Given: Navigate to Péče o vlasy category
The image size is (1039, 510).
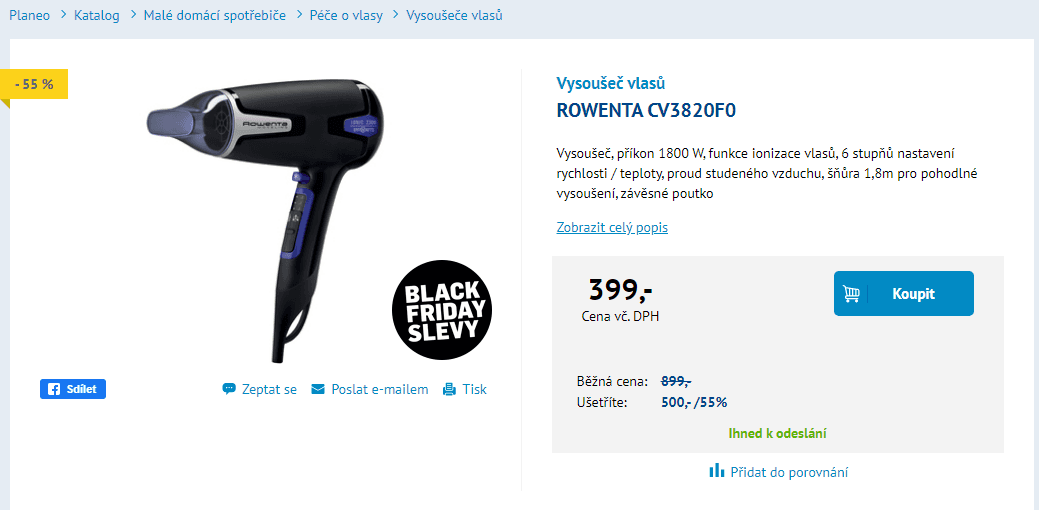Looking at the screenshot, I should [346, 15].
